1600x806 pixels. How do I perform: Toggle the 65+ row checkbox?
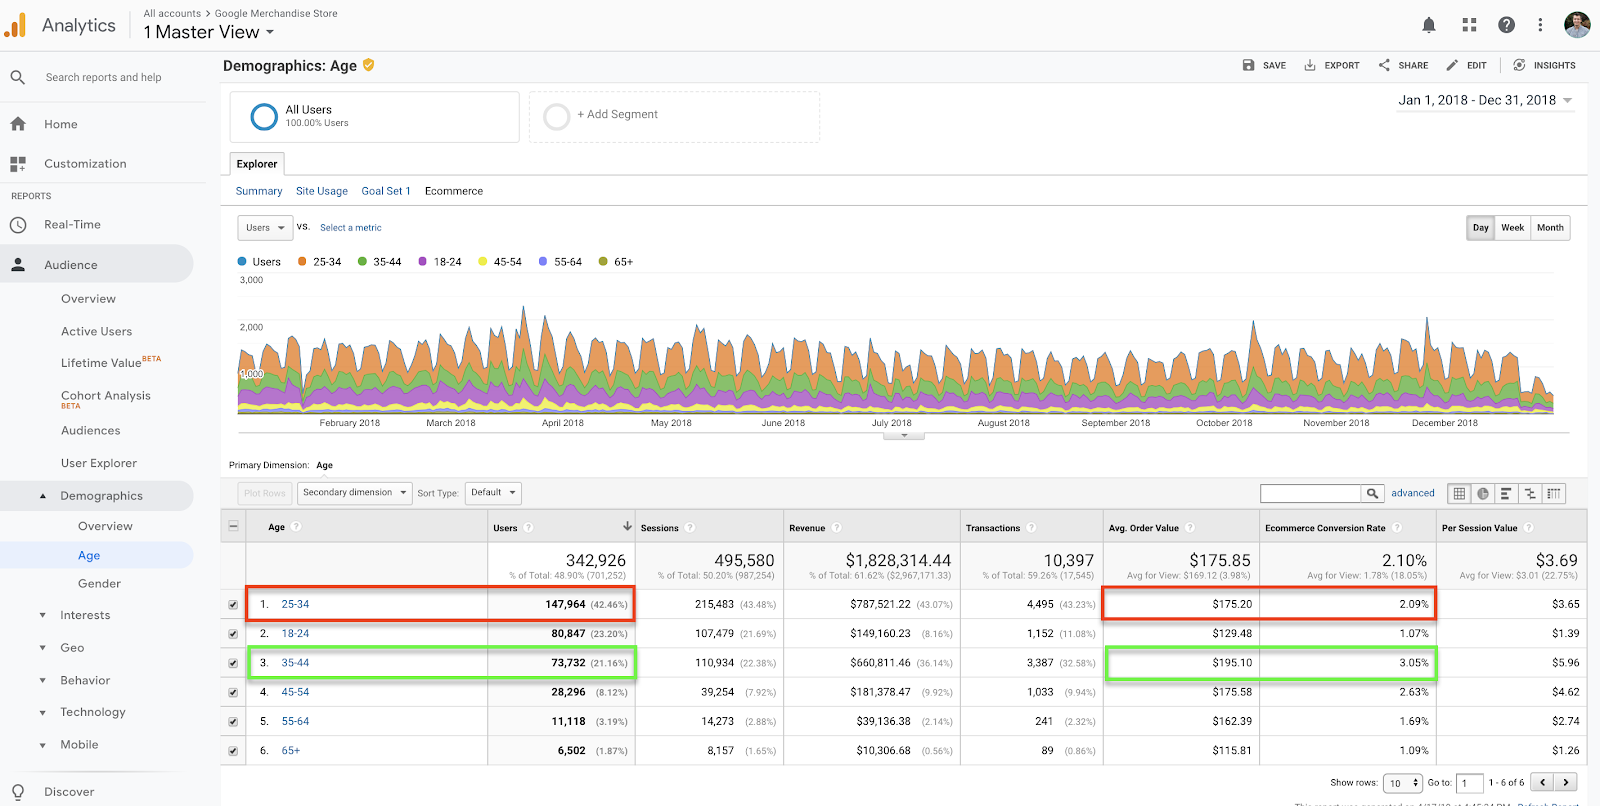coord(233,751)
